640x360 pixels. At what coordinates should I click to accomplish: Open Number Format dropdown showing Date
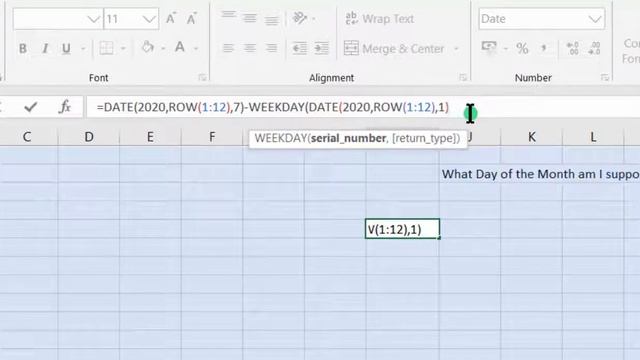coord(542,19)
